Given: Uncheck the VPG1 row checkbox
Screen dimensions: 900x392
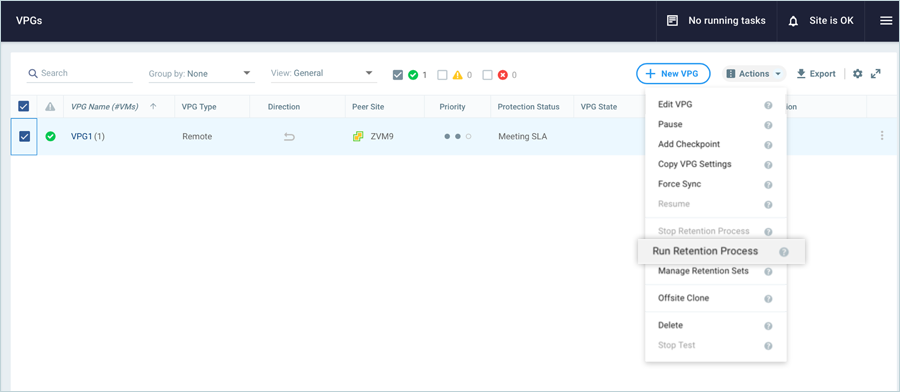Looking at the screenshot, I should point(24,137).
